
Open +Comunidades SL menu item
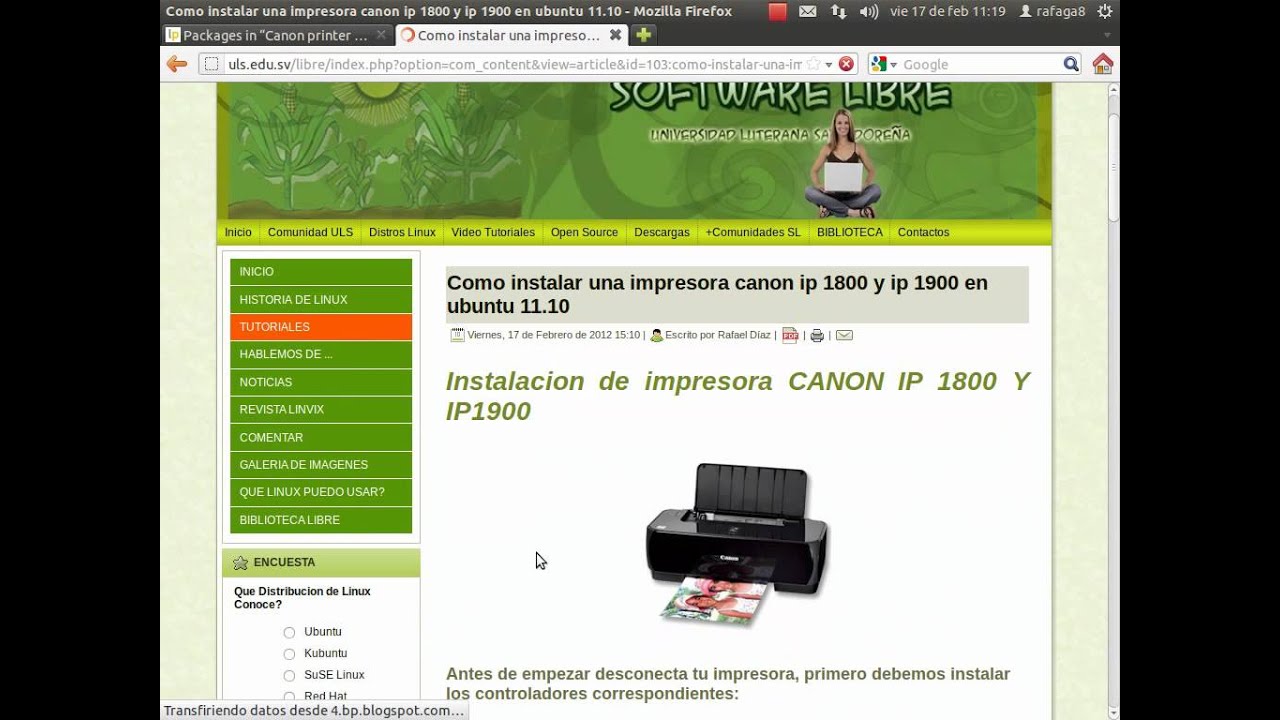[753, 232]
